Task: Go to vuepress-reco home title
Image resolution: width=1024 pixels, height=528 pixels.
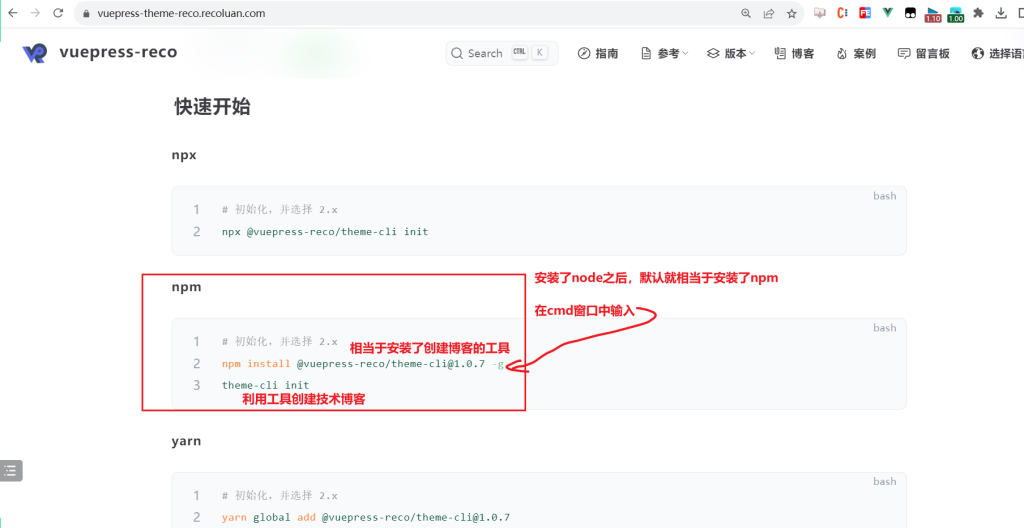Action: point(118,52)
